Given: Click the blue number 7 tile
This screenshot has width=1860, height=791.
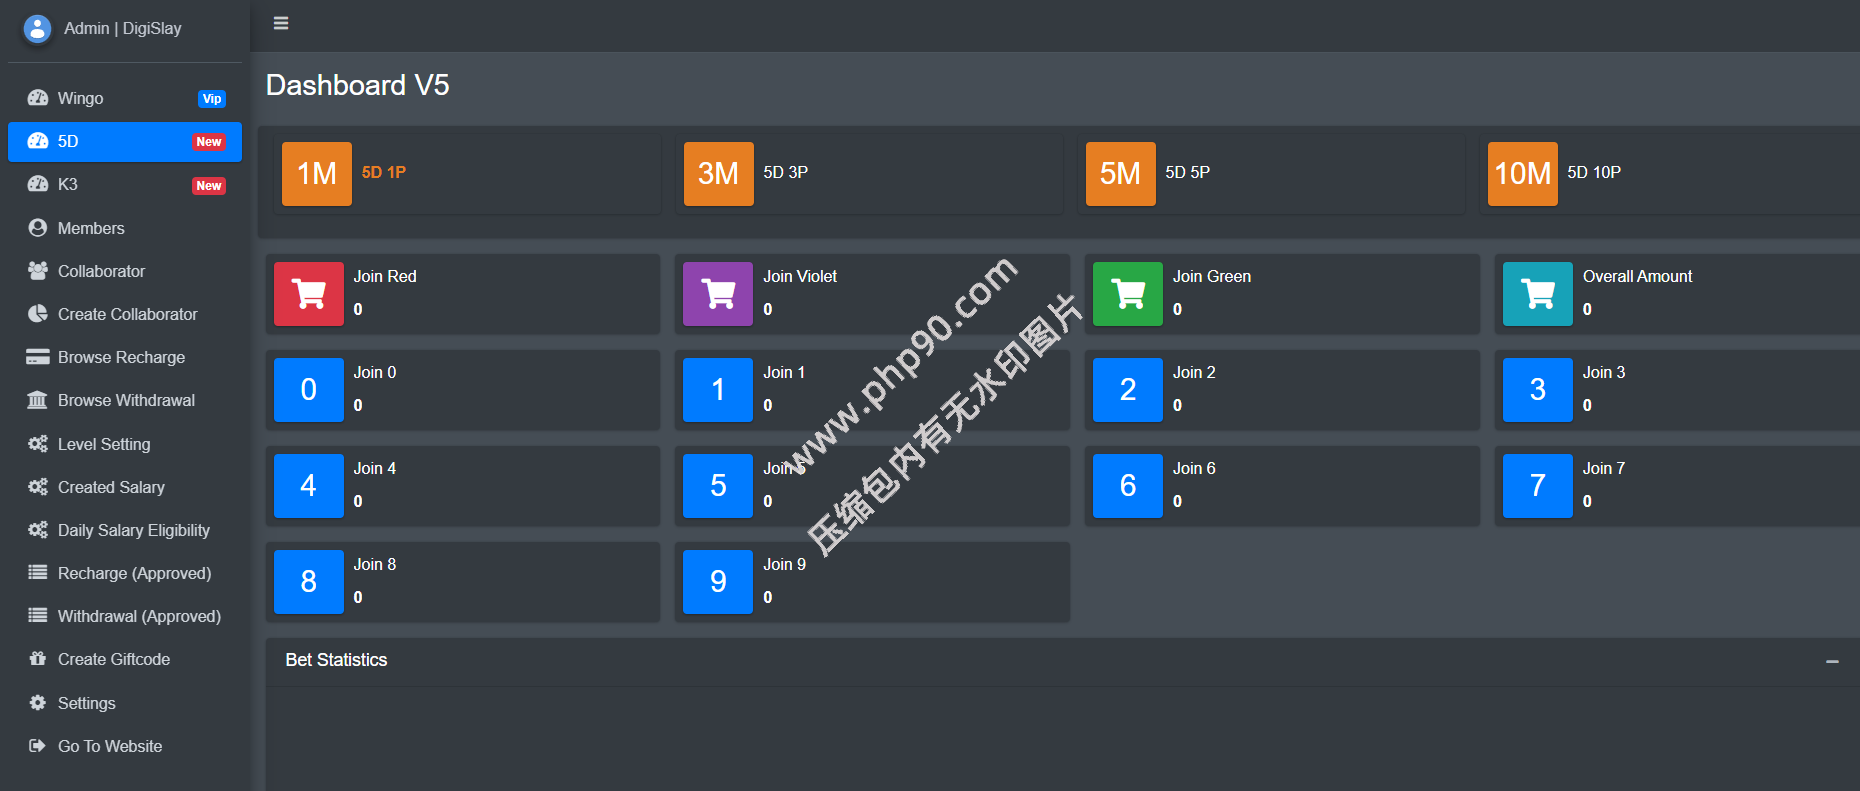Looking at the screenshot, I should click(1537, 486).
